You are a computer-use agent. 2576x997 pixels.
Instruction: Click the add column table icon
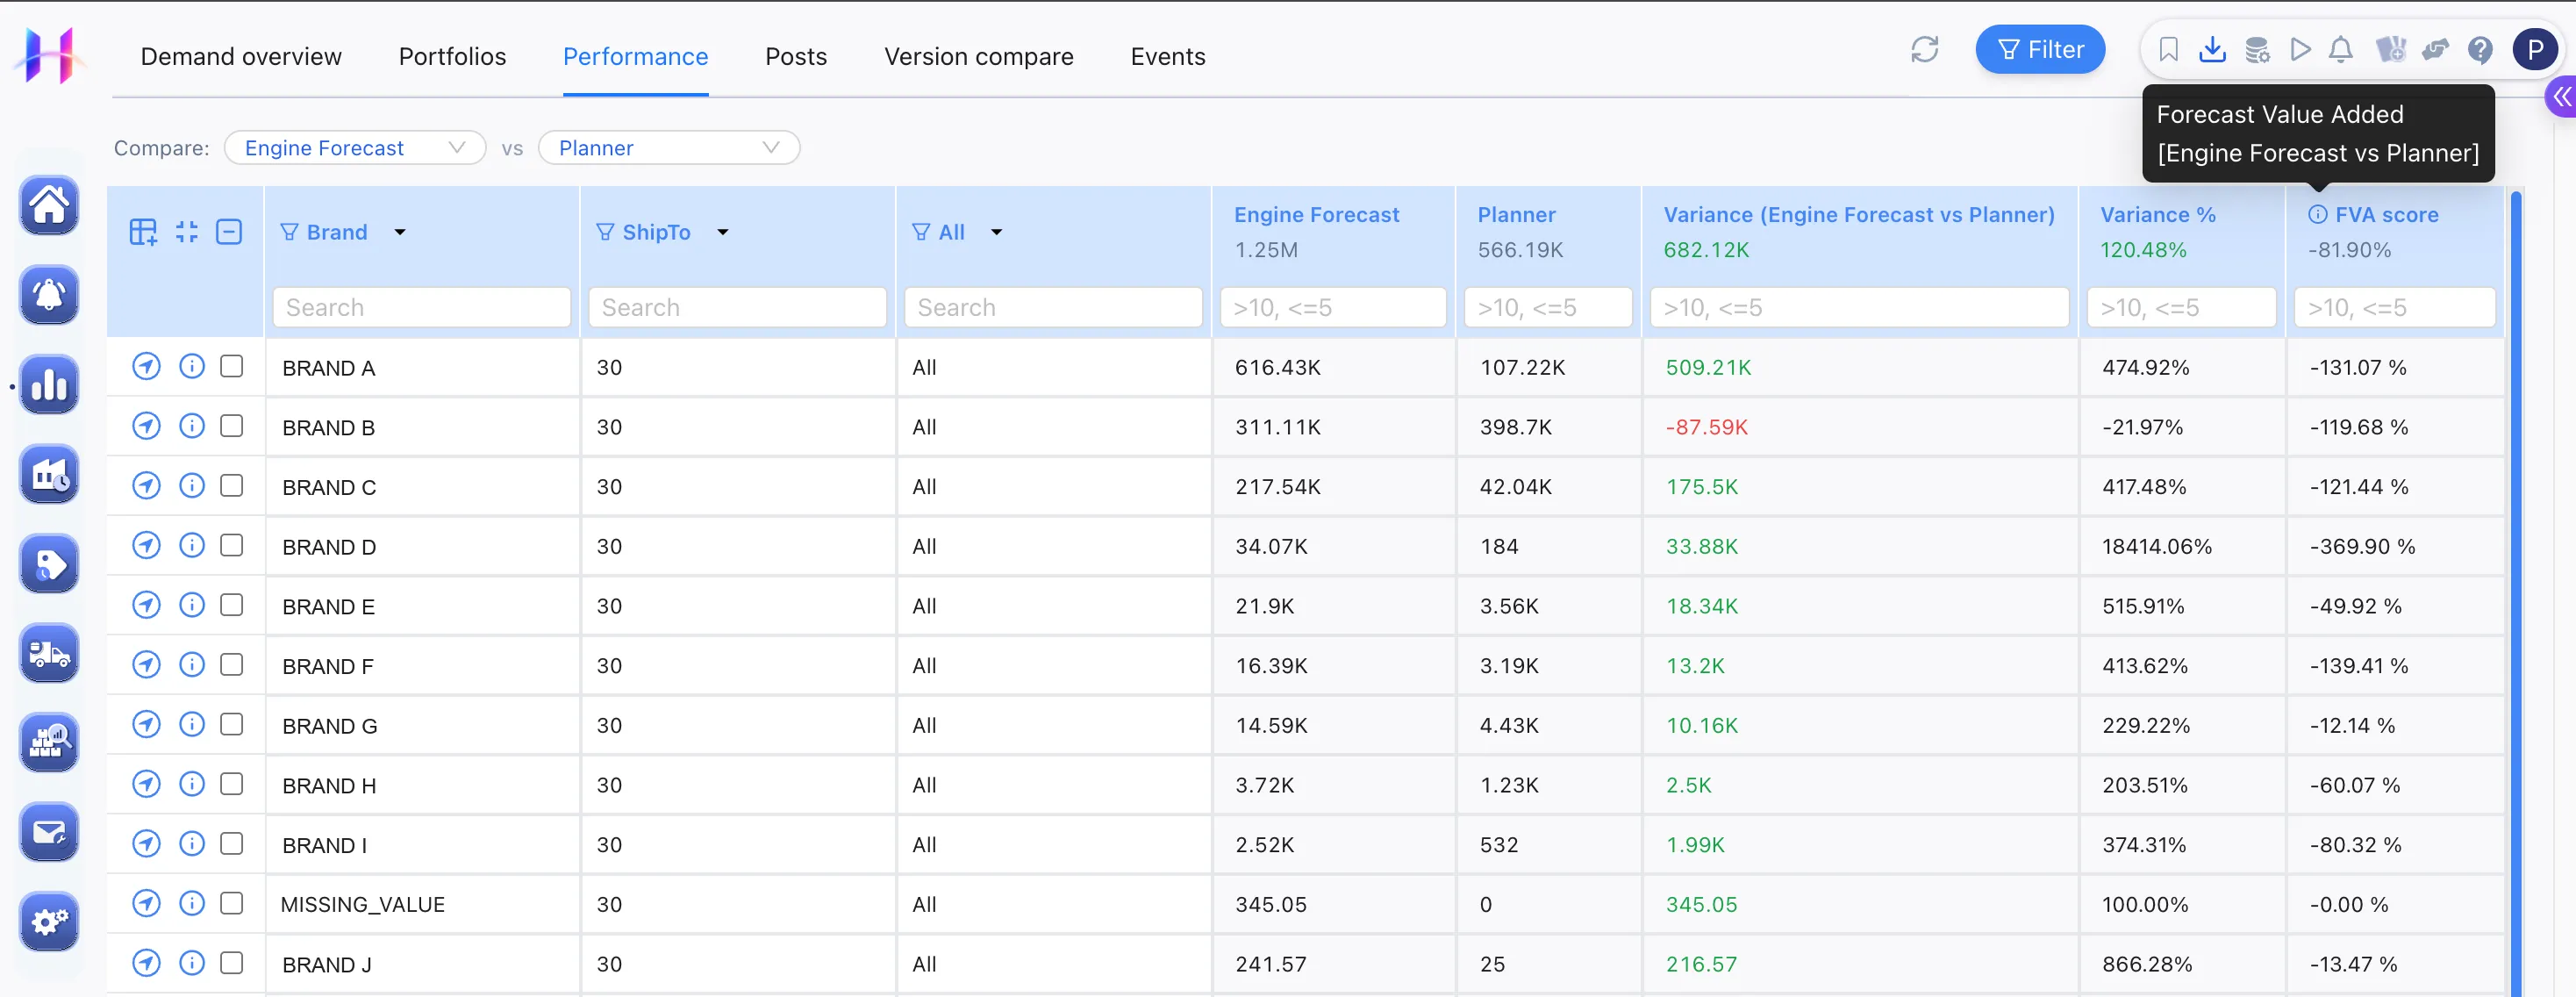143,232
